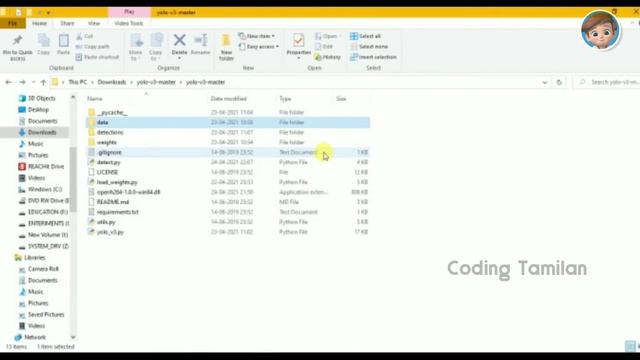Click the Move to icon
This screenshot has width=640, height=360.
click(136, 41)
